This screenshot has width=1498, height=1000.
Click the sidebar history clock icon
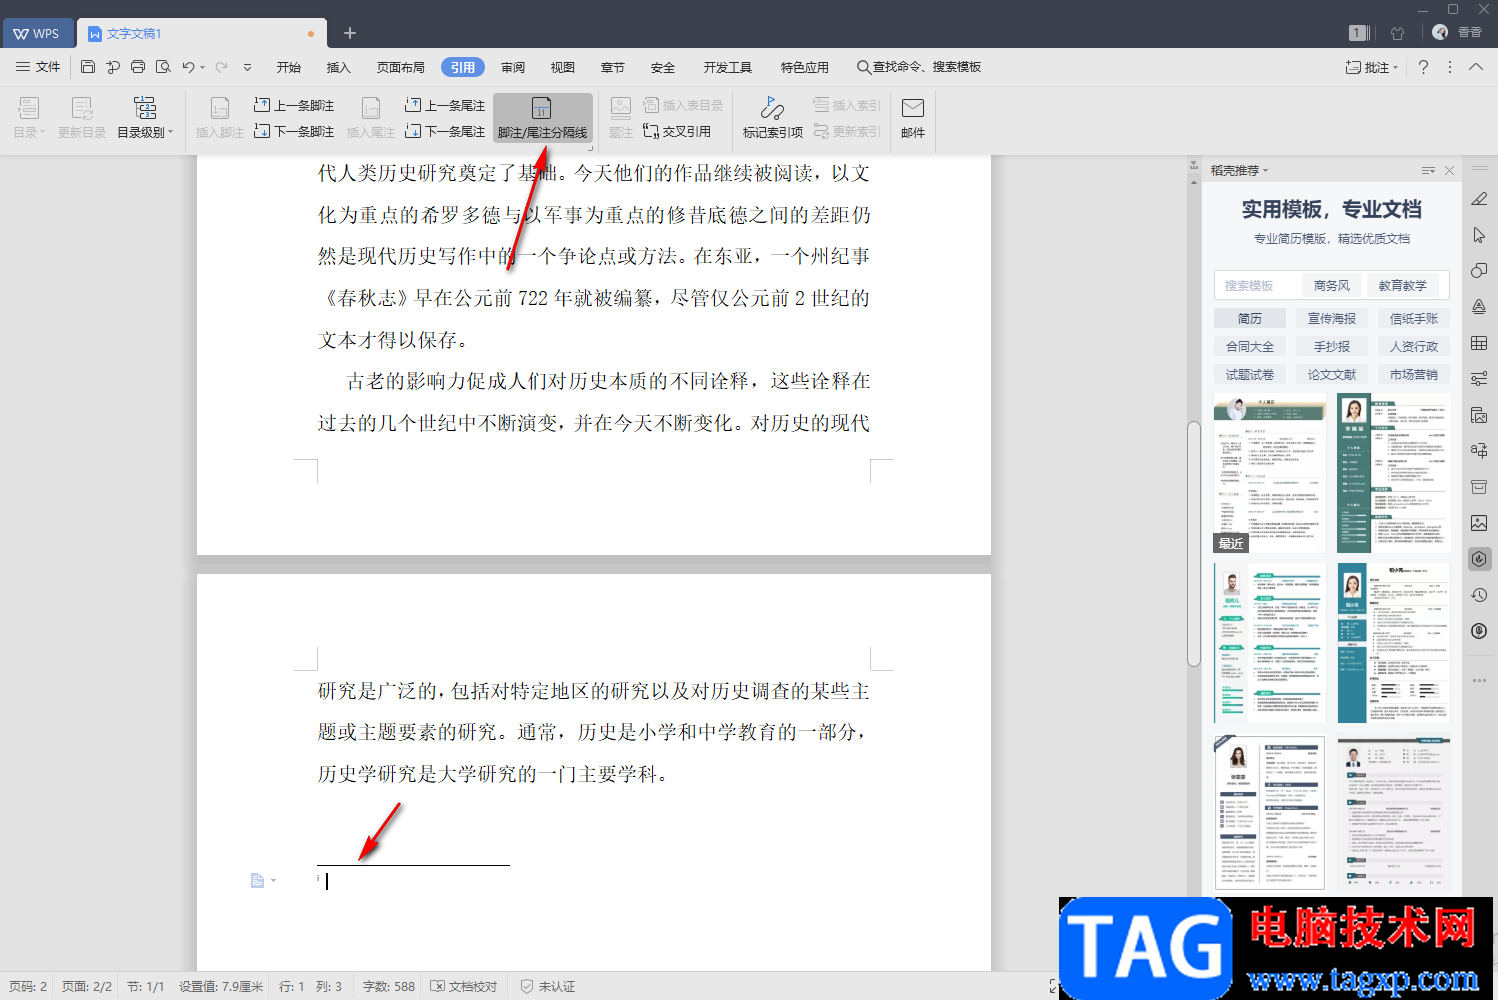(x=1479, y=595)
